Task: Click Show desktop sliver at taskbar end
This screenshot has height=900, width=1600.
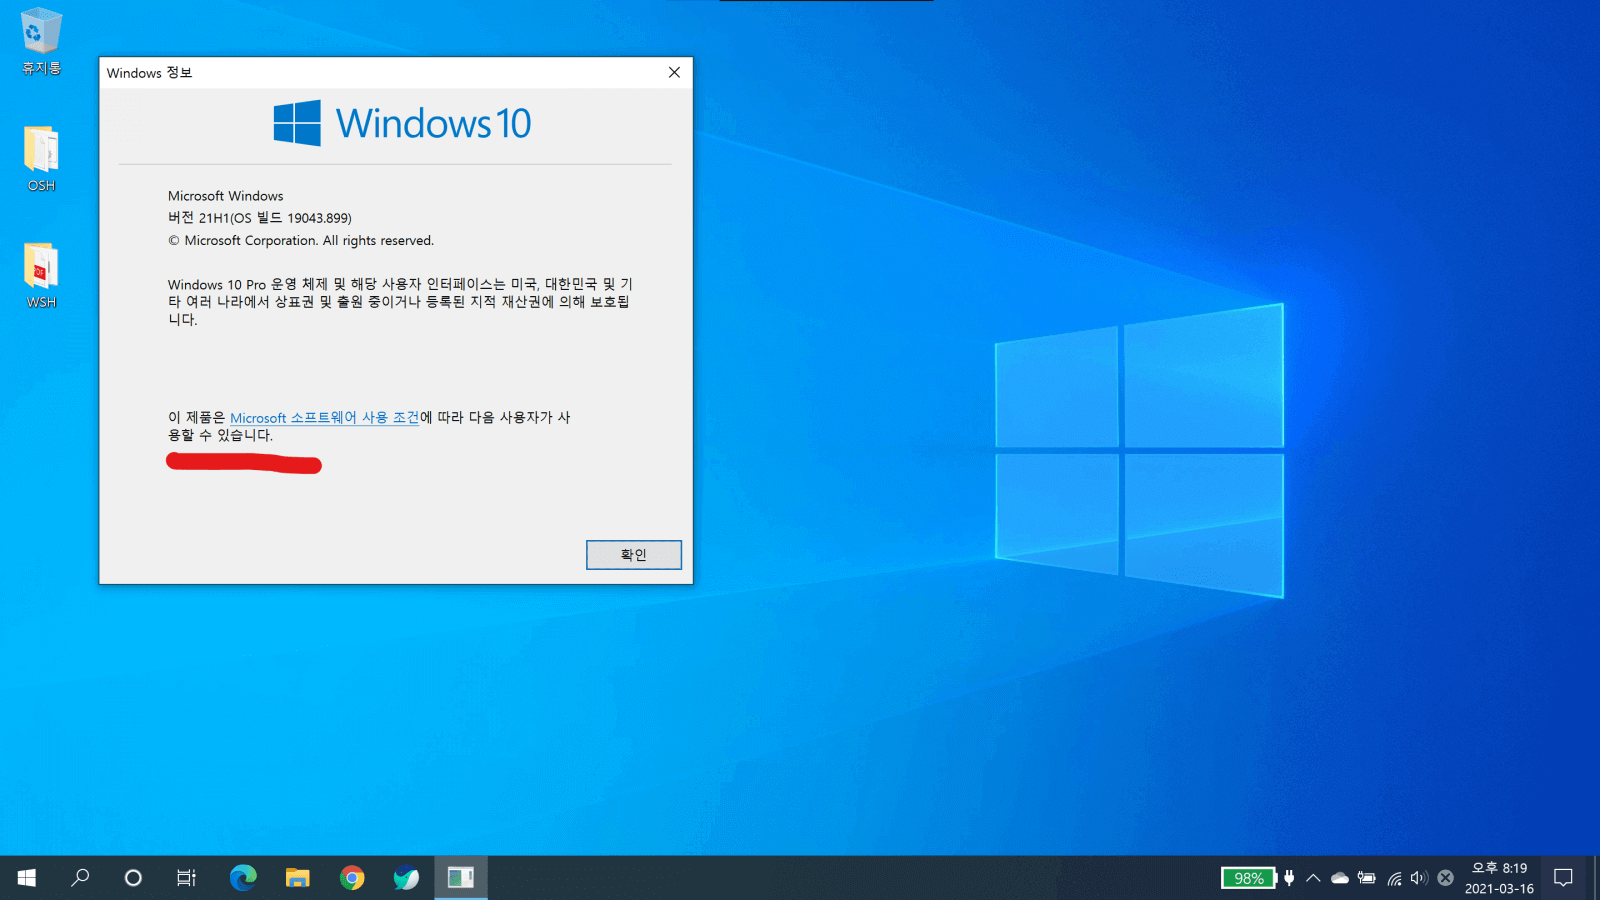Action: click(x=1596, y=878)
